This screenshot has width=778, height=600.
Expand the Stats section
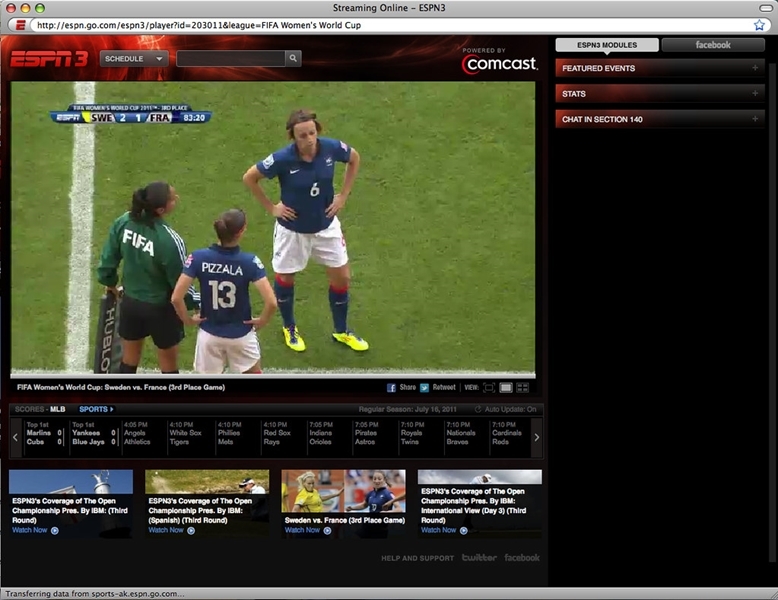tap(660, 94)
